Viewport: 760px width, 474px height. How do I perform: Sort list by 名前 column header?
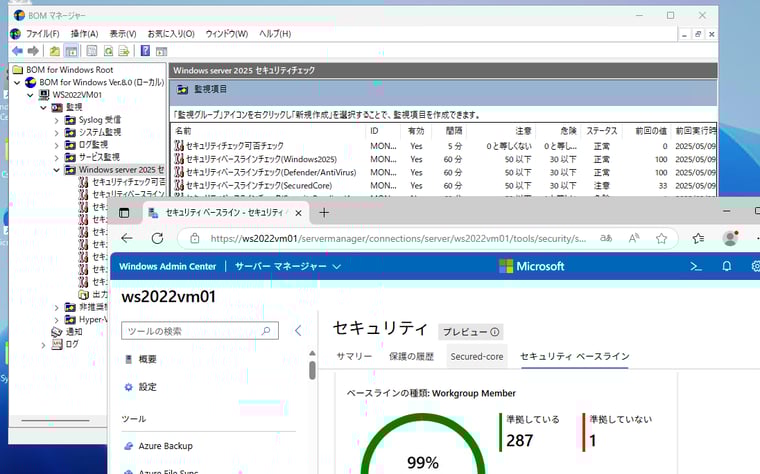tap(269, 131)
